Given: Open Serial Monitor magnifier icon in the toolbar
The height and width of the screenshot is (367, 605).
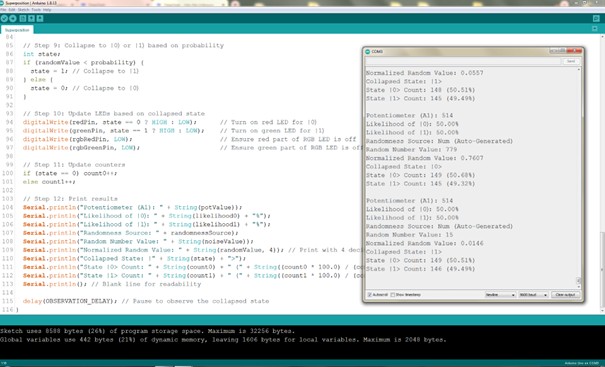Looking at the screenshot, I should click(596, 18).
